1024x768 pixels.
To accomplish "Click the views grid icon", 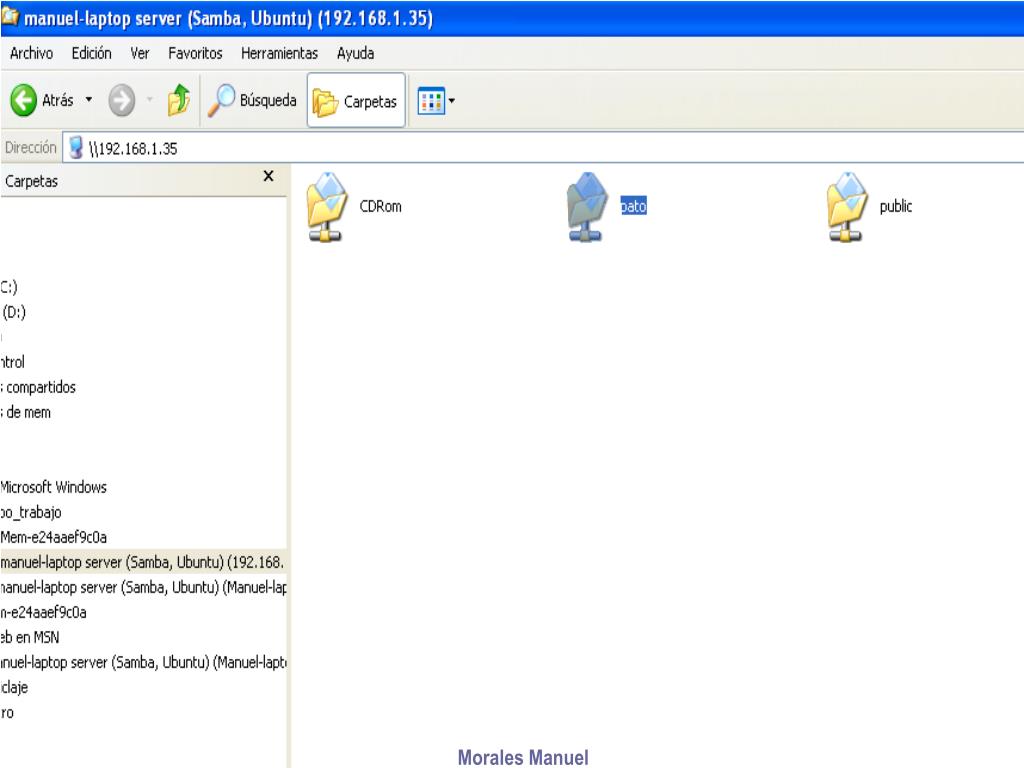I will pos(431,101).
